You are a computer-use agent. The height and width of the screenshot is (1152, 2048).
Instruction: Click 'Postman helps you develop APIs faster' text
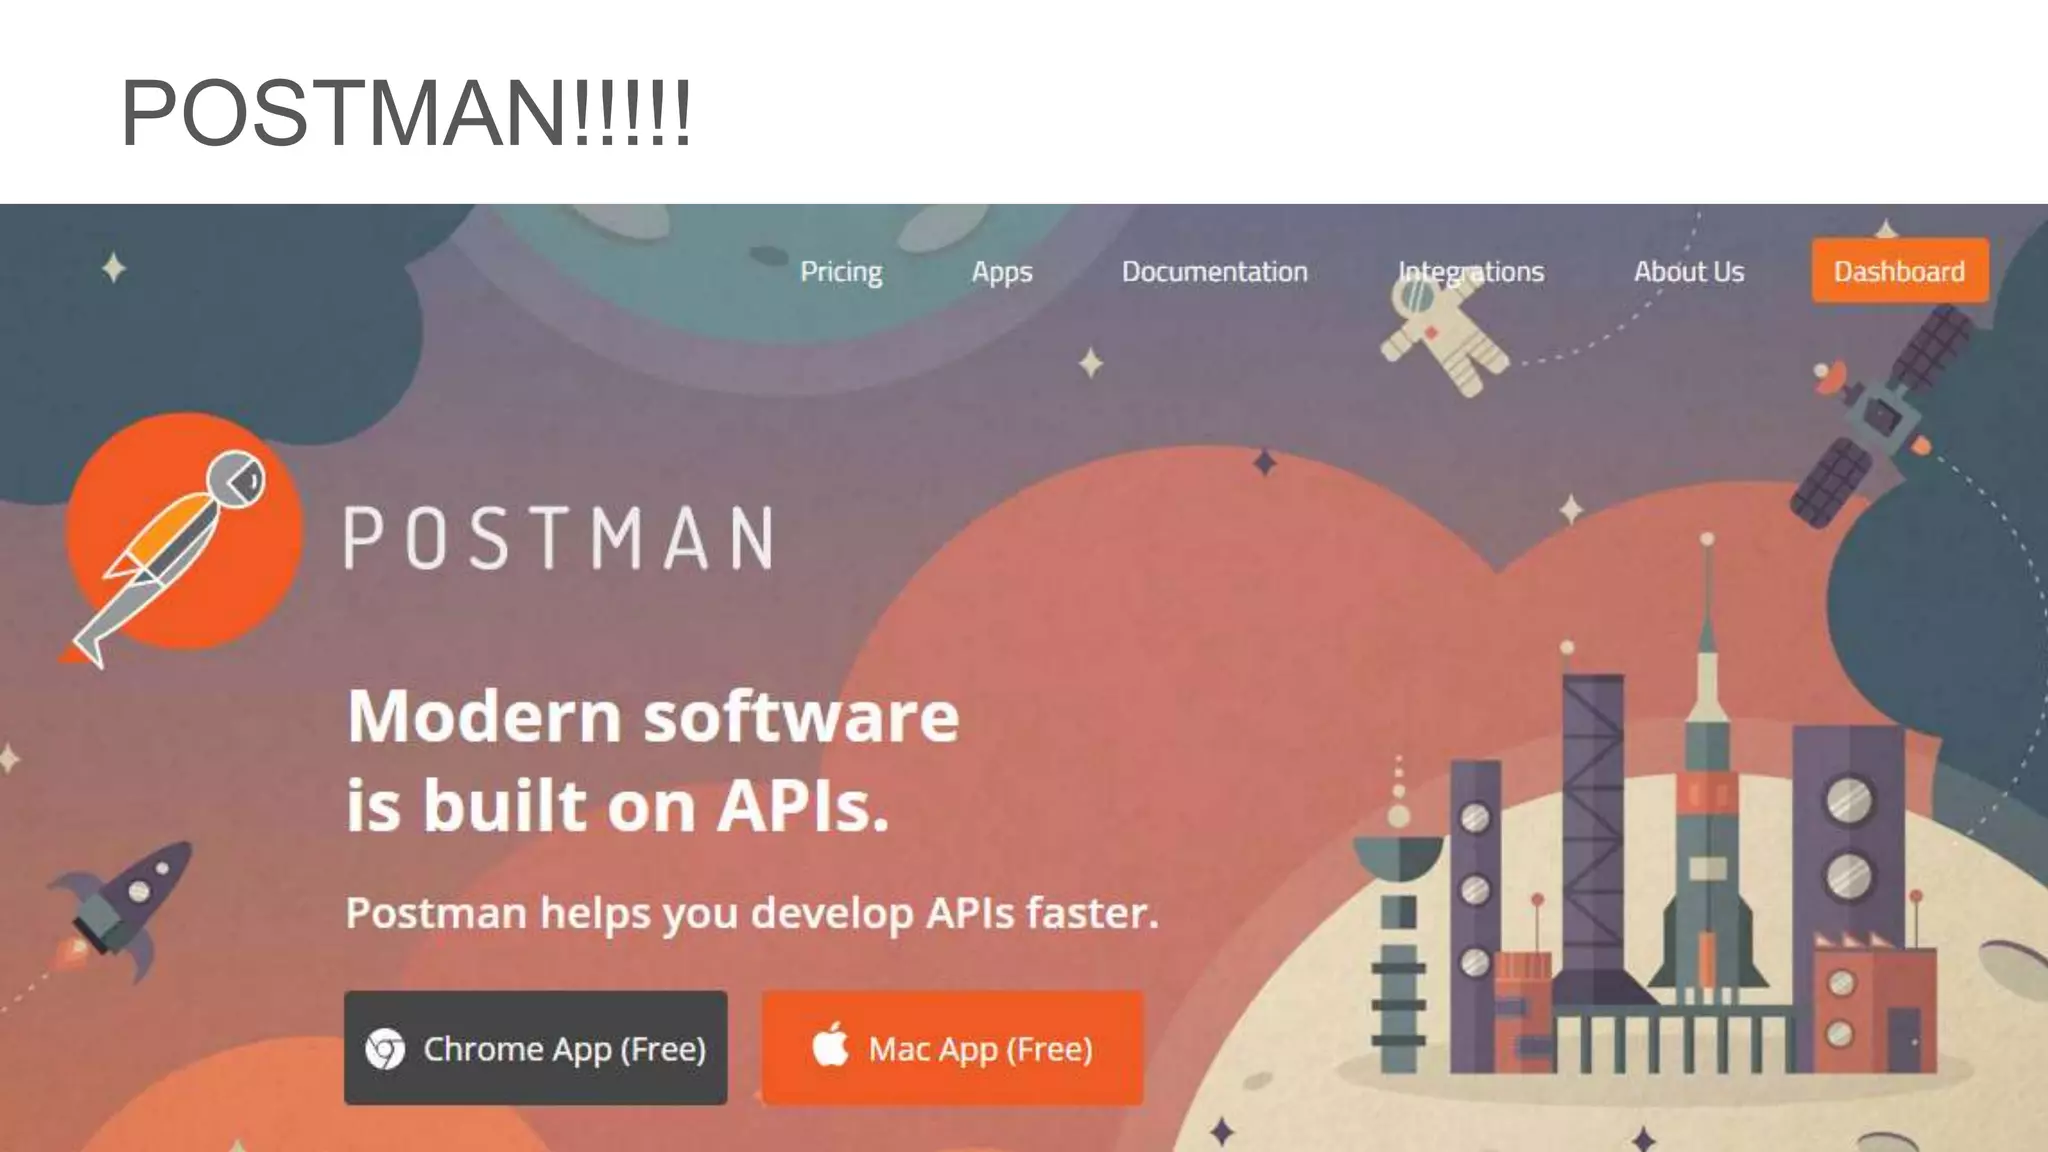coord(752,913)
